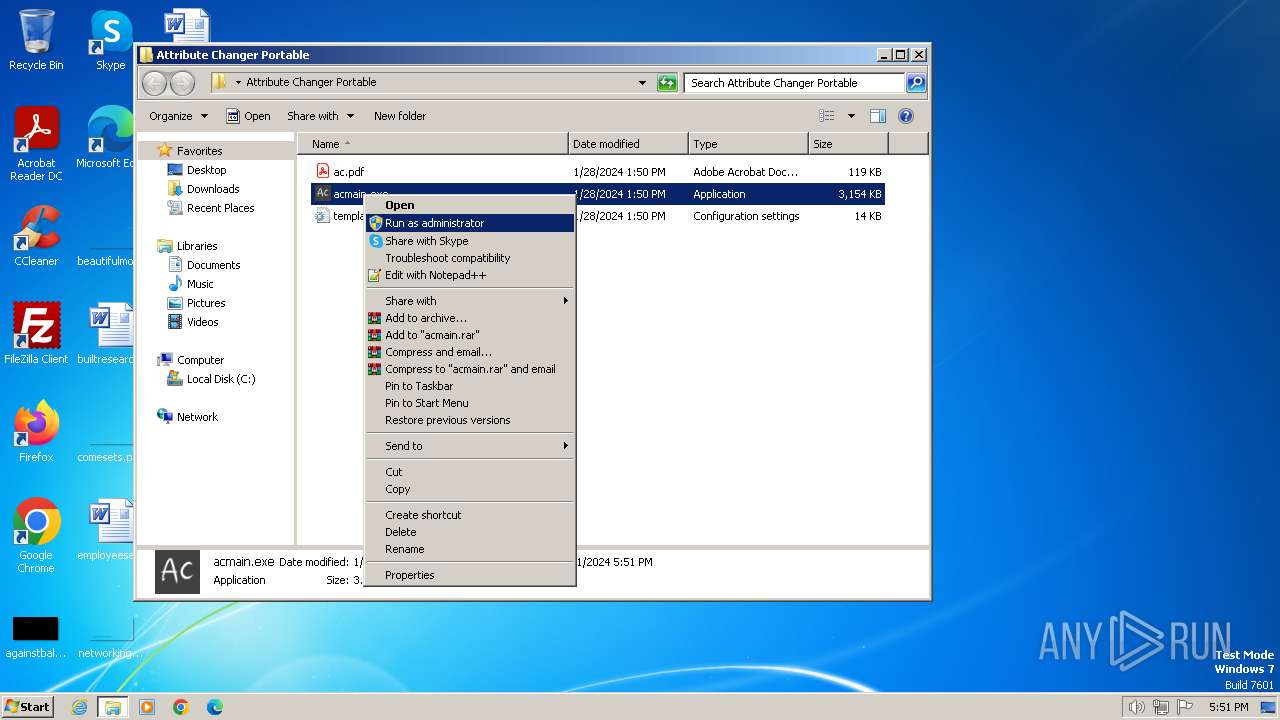1280x720 pixels.
Task: Click the taskbar clock showing 5:51 PM
Action: pos(1228,707)
